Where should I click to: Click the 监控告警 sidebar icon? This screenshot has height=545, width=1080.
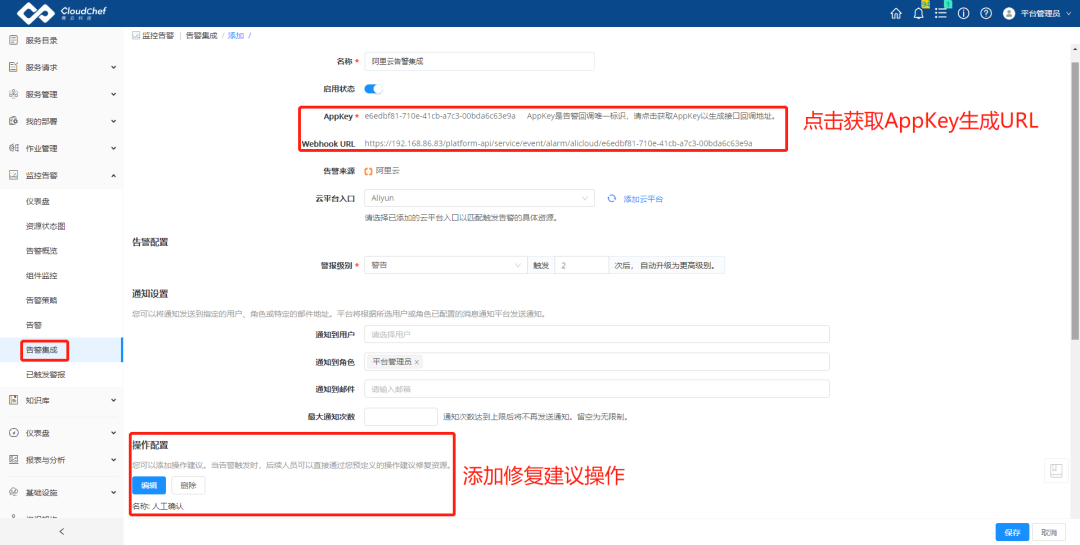click(x=12, y=175)
